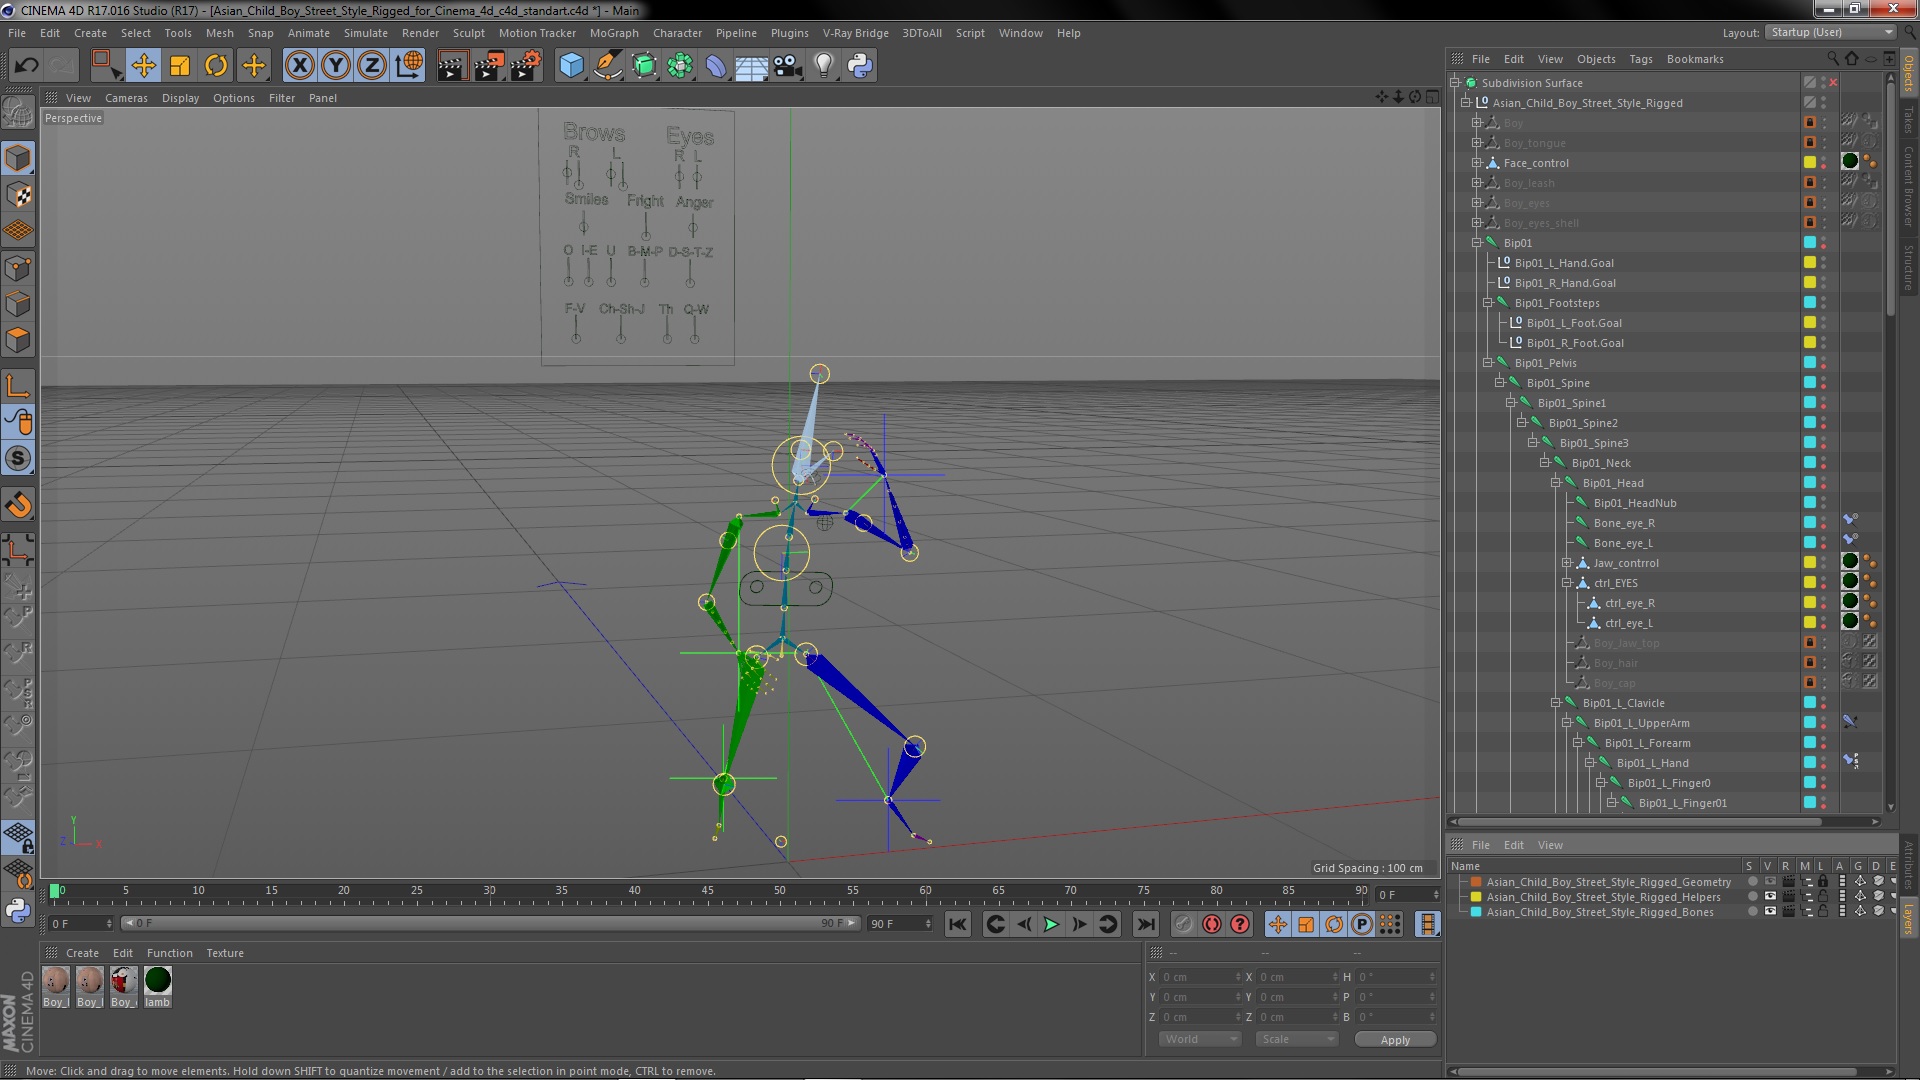Image resolution: width=1920 pixels, height=1080 pixels.
Task: Toggle the Parameter P keyframe icon
Action: tap(1362, 924)
